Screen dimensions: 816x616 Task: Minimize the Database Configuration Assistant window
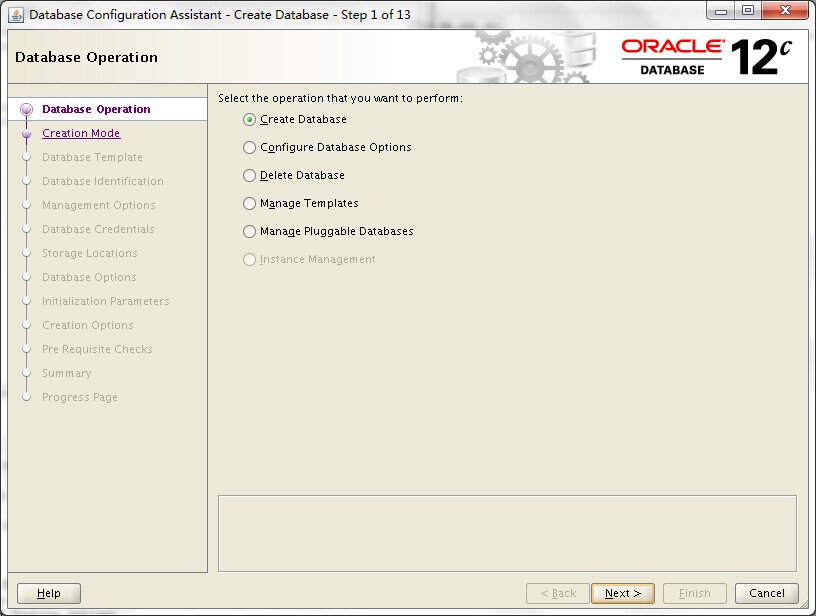(721, 11)
